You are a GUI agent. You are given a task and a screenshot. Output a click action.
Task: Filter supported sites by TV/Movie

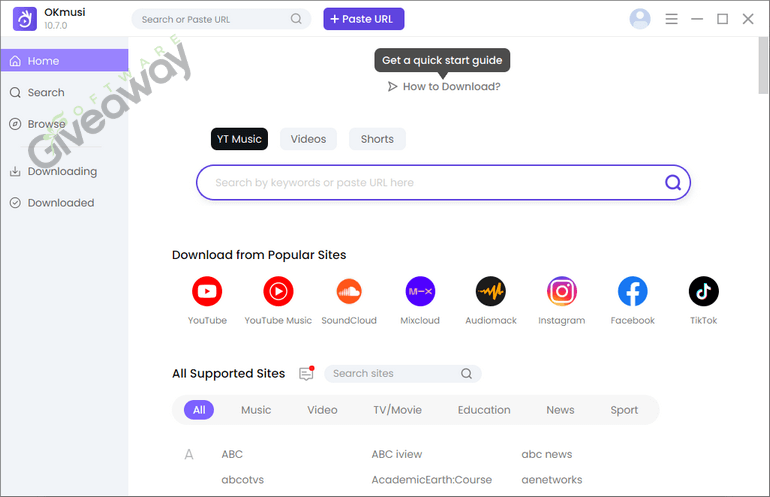pos(397,410)
